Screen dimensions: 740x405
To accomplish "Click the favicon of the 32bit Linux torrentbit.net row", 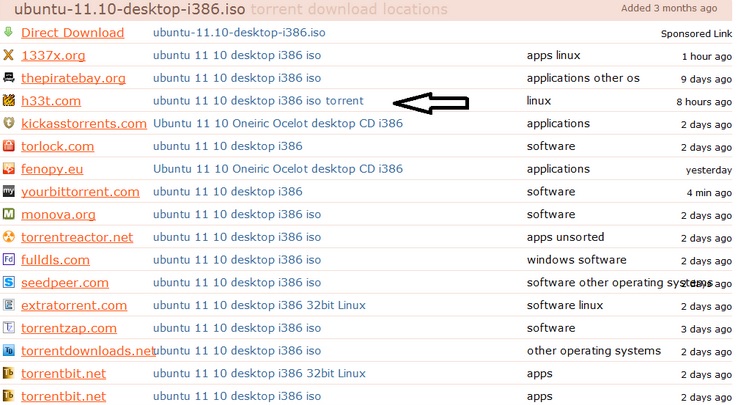I will tap(8, 373).
